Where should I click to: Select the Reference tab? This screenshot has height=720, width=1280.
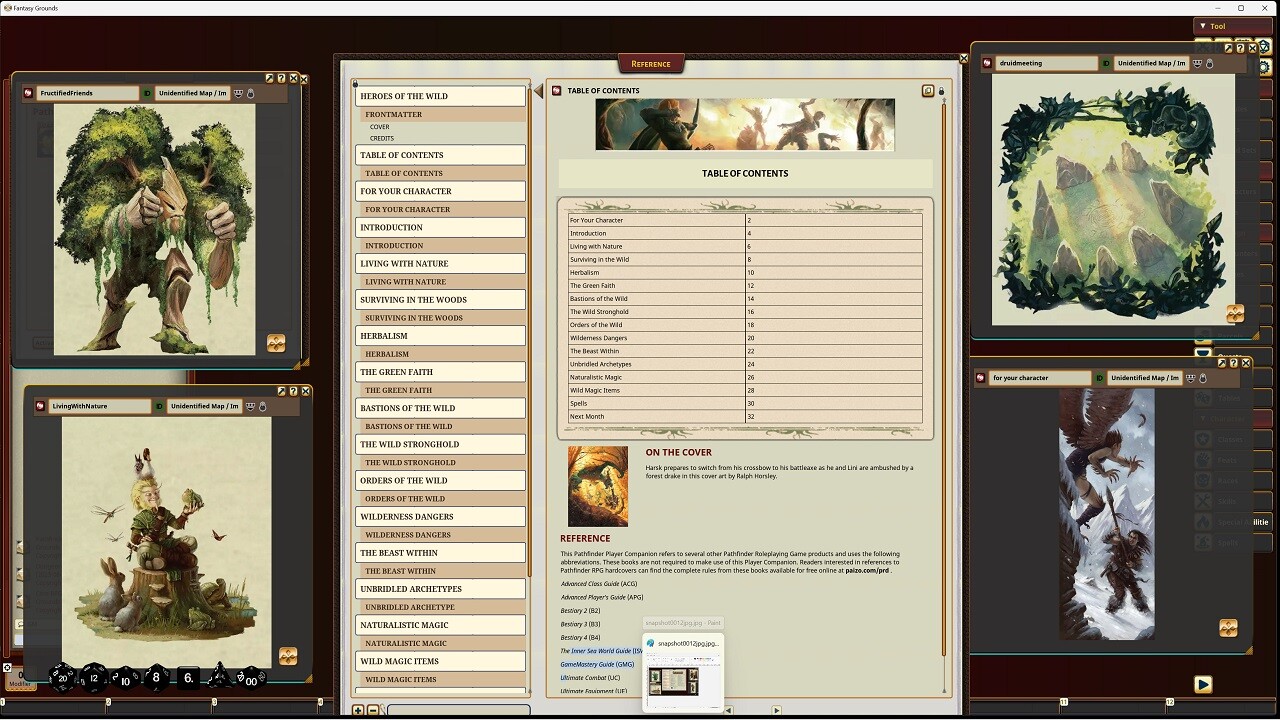click(x=651, y=63)
